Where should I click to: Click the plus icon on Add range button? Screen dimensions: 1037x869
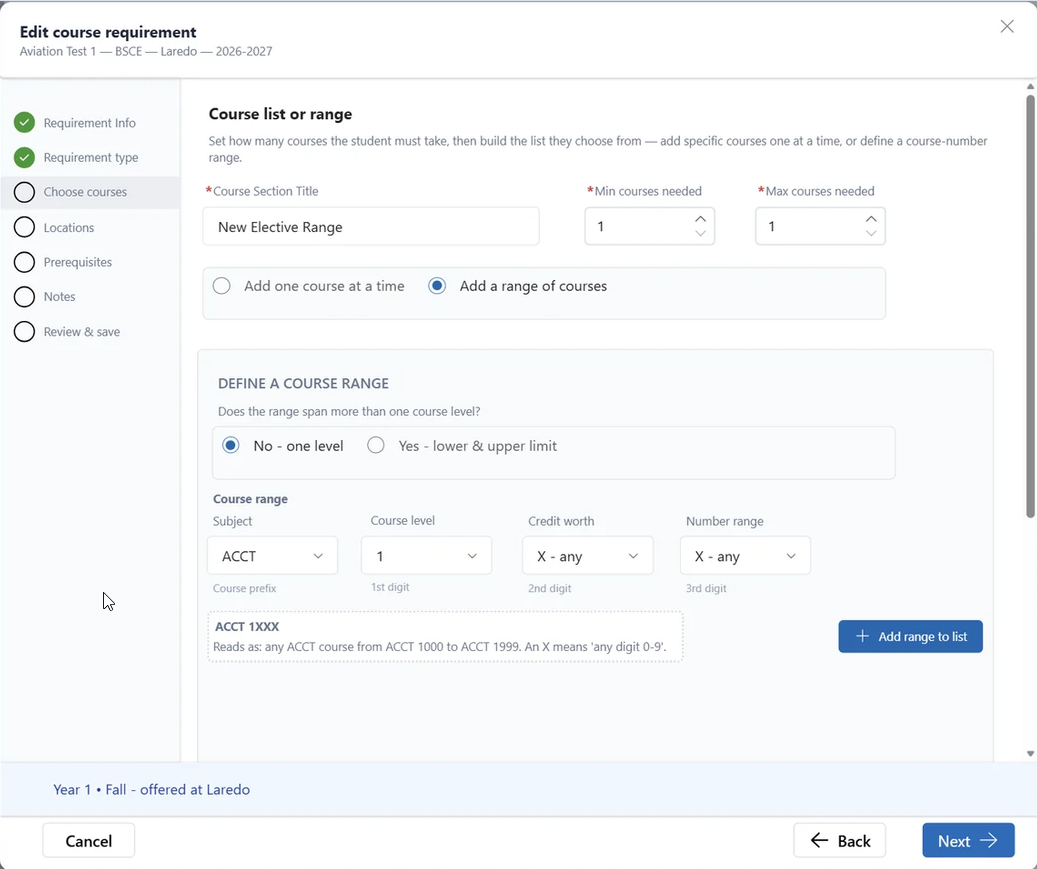862,636
